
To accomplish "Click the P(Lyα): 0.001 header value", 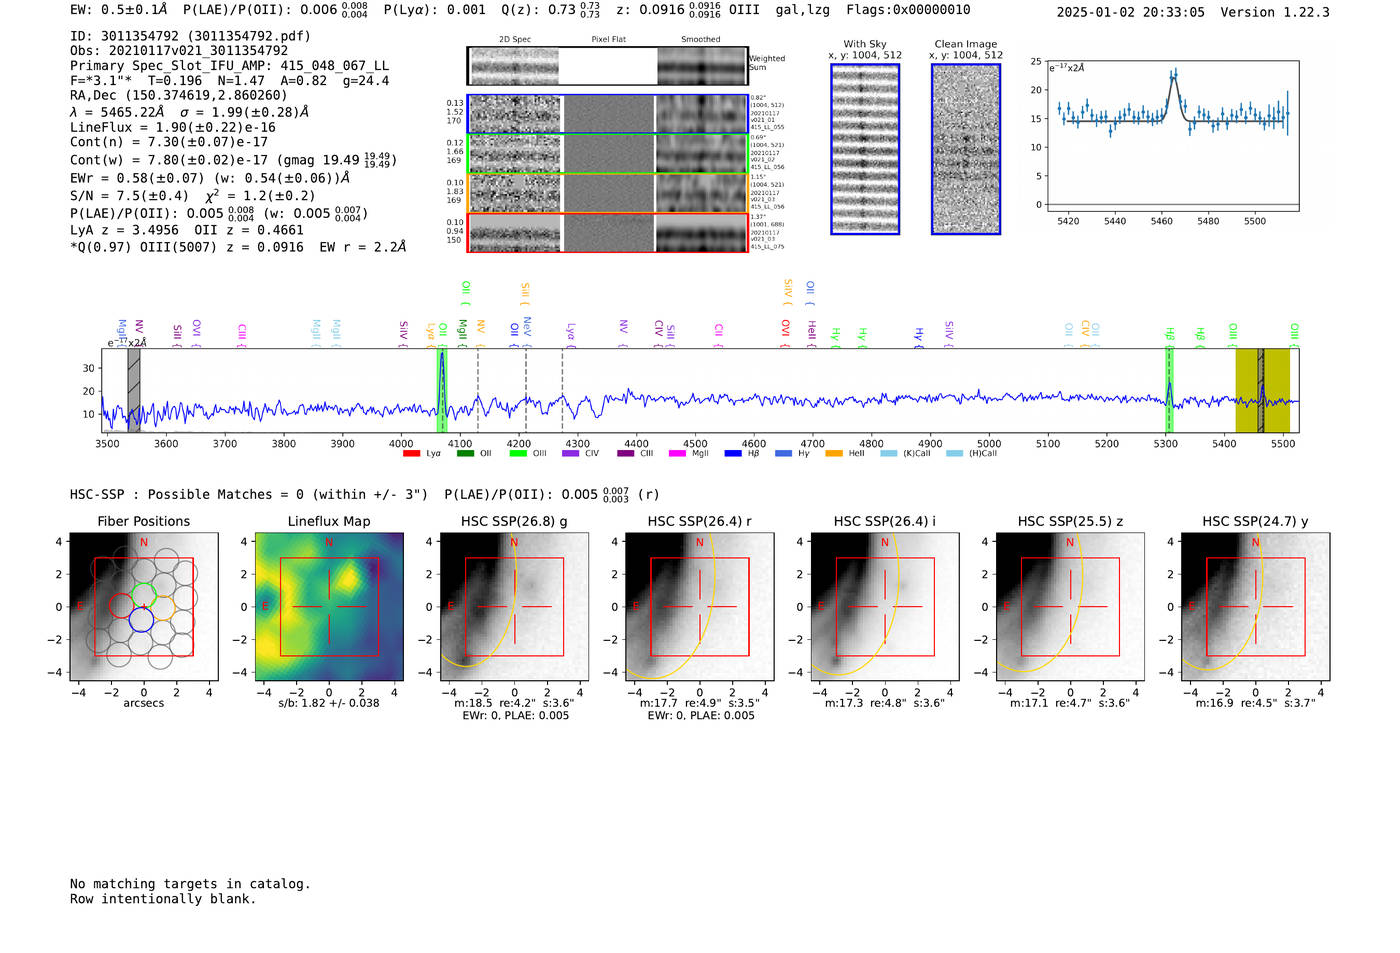I will [434, 10].
